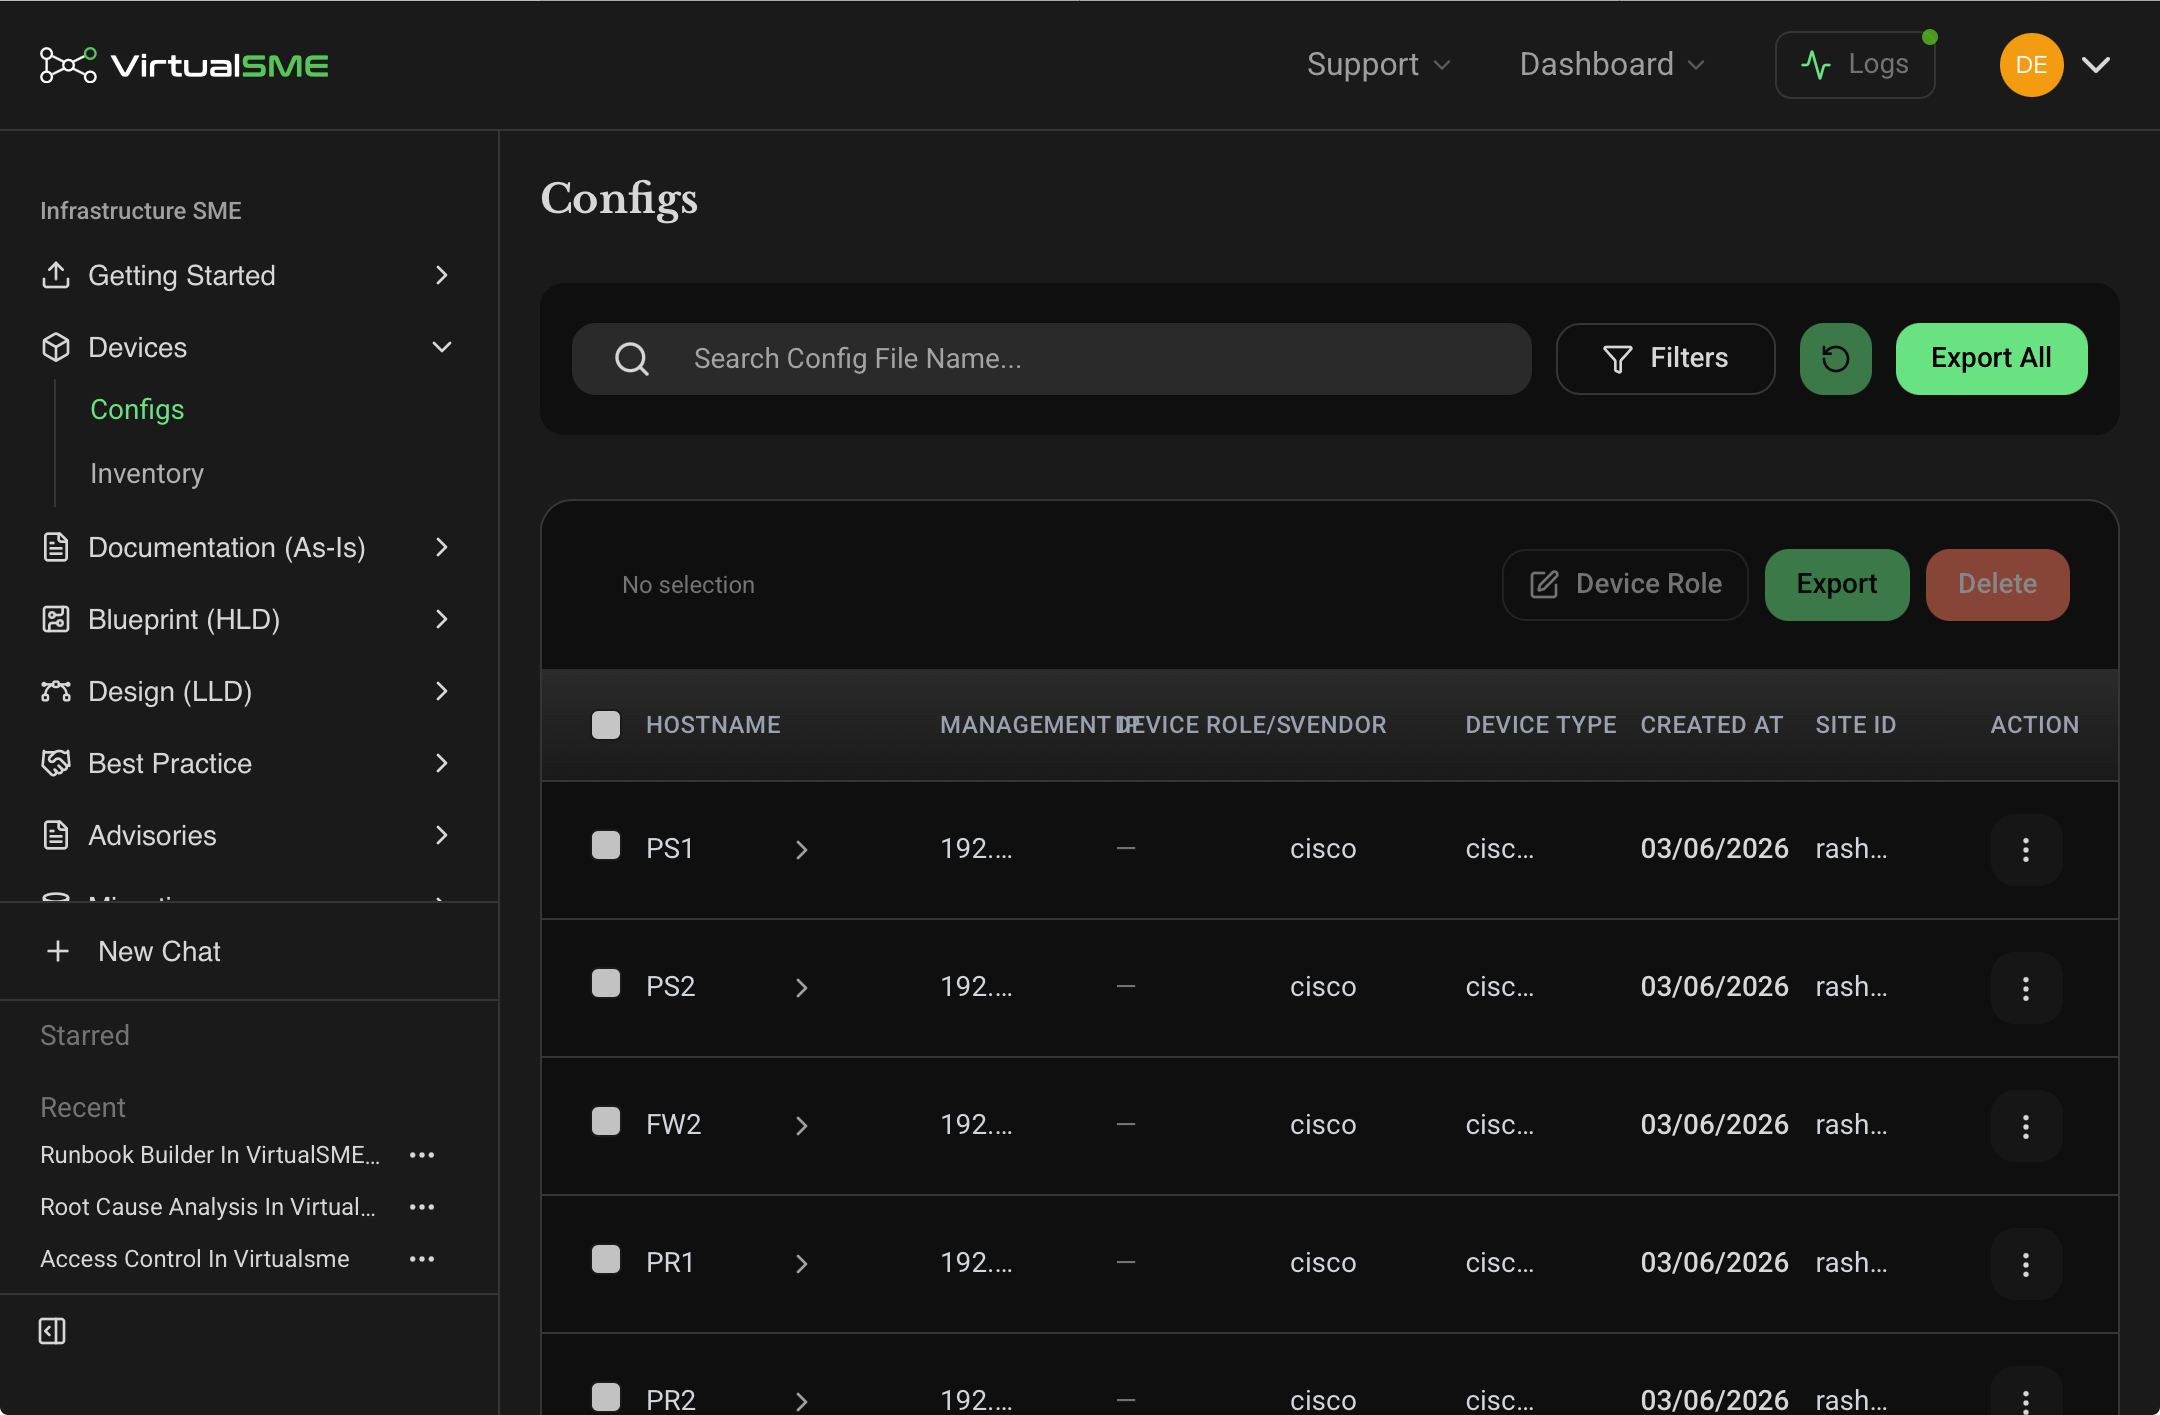This screenshot has width=2160, height=1415.
Task: Collapse the sidebar panel icon
Action: 52,1331
